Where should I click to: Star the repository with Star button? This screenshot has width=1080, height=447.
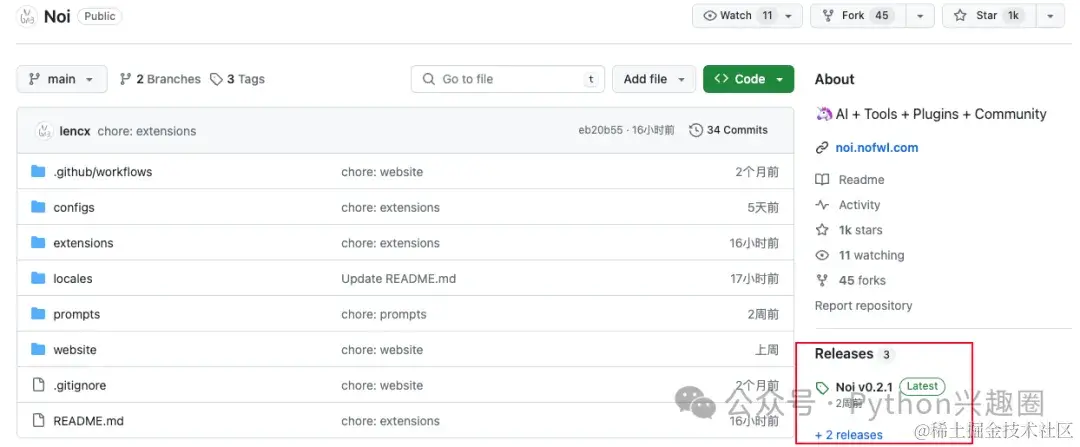point(988,16)
